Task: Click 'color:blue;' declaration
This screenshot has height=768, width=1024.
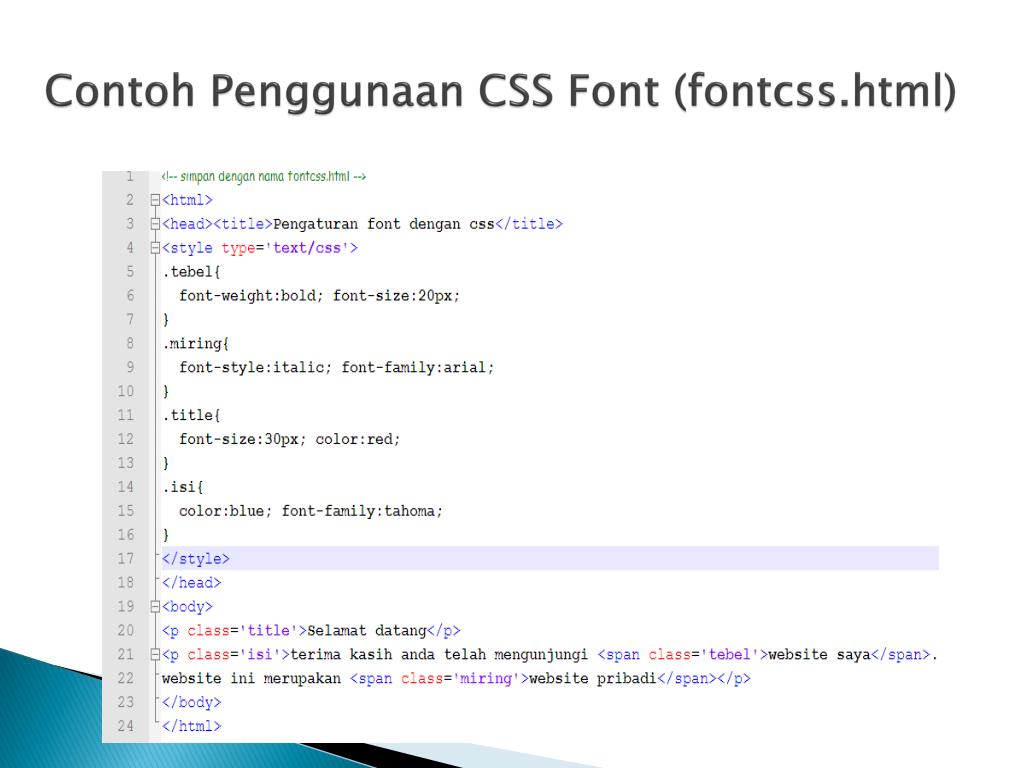Action: (226, 511)
